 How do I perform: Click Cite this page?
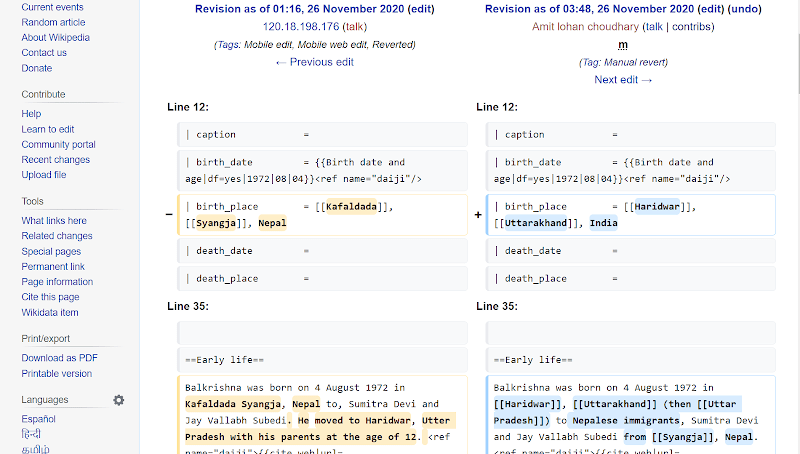pos(50,297)
